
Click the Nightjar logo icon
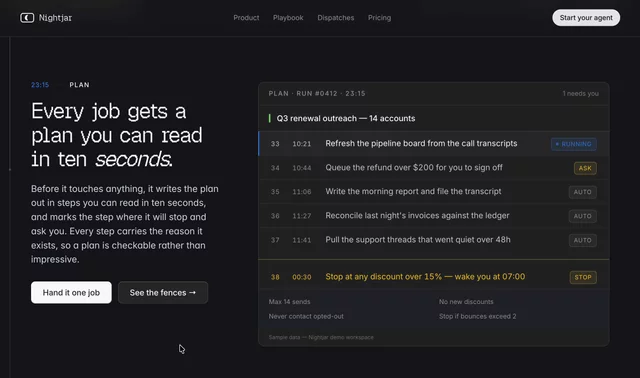27,18
